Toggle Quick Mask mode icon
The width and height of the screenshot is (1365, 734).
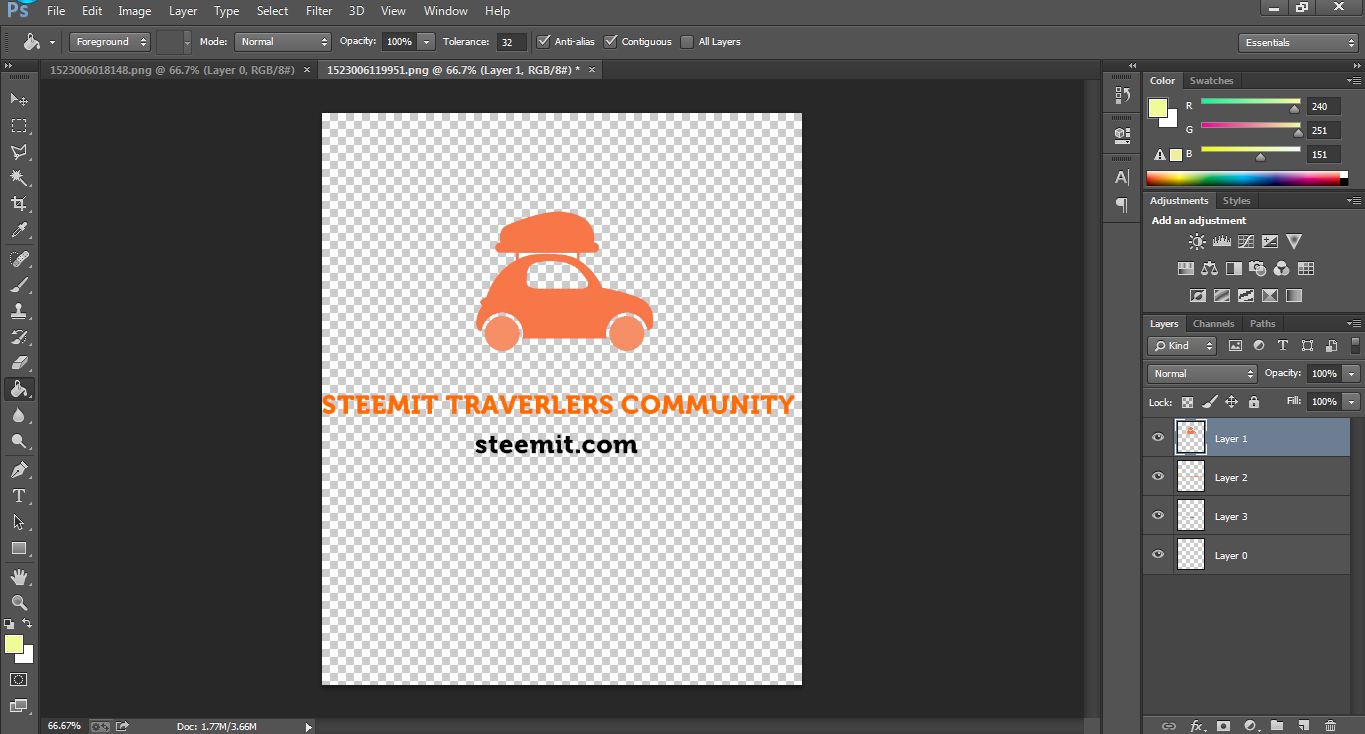pos(19,679)
